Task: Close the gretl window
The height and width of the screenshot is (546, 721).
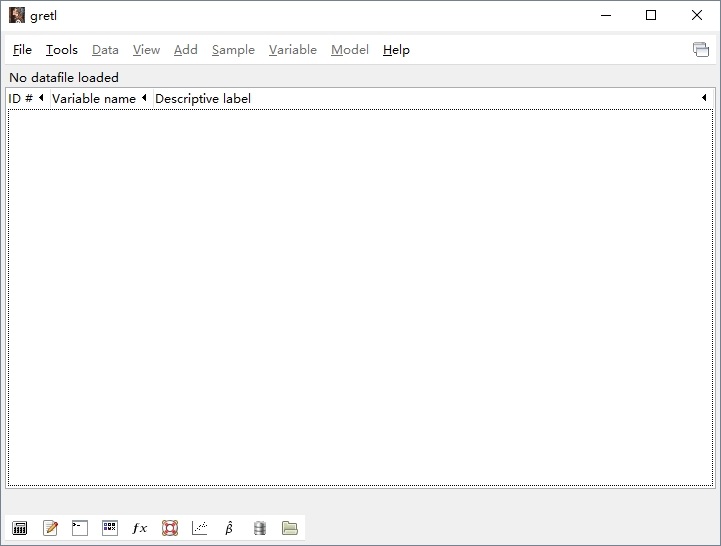Action: 697,15
